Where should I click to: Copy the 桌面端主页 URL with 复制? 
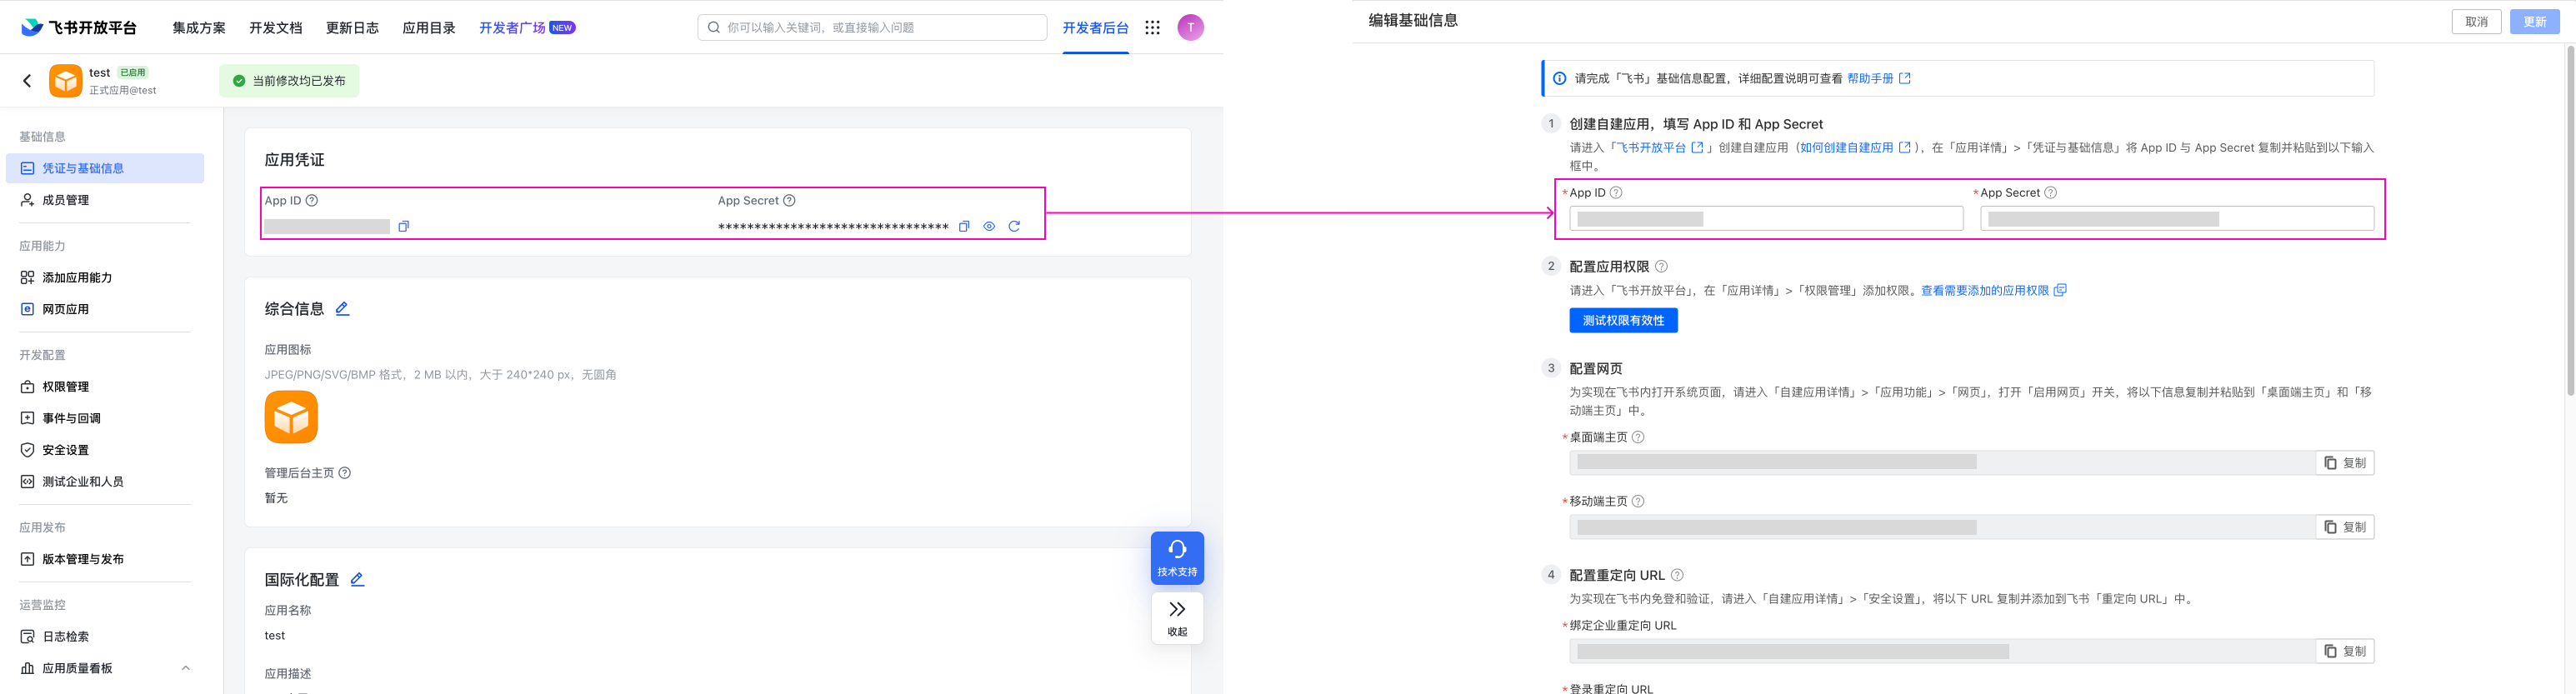point(2344,463)
